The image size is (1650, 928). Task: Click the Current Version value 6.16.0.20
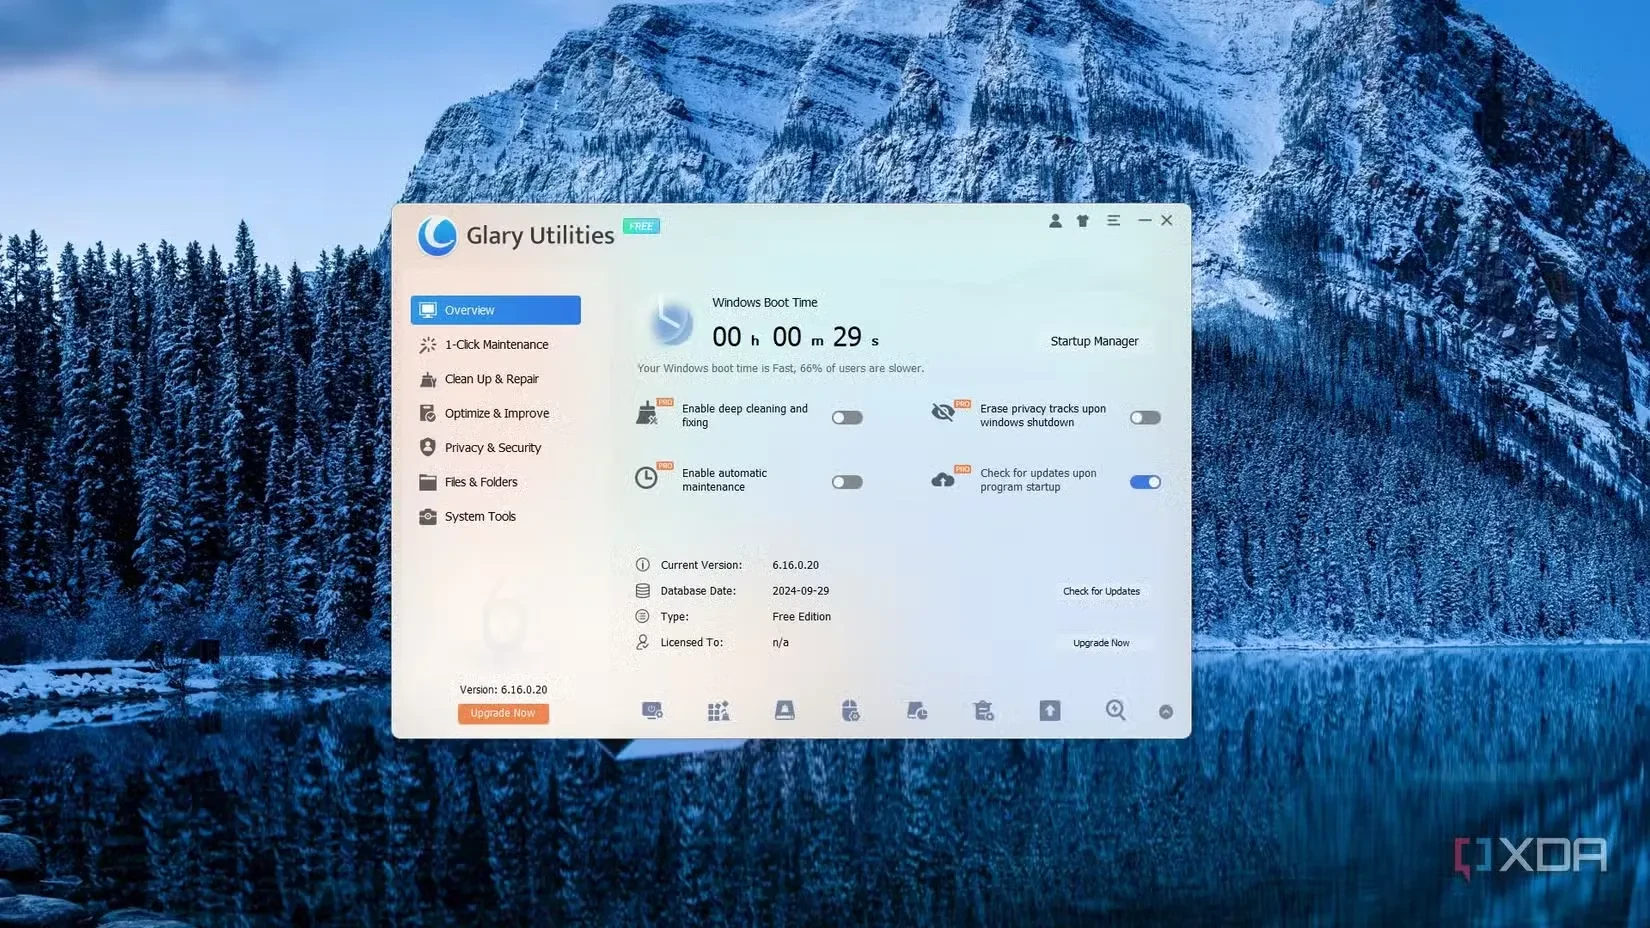pyautogui.click(x=795, y=565)
